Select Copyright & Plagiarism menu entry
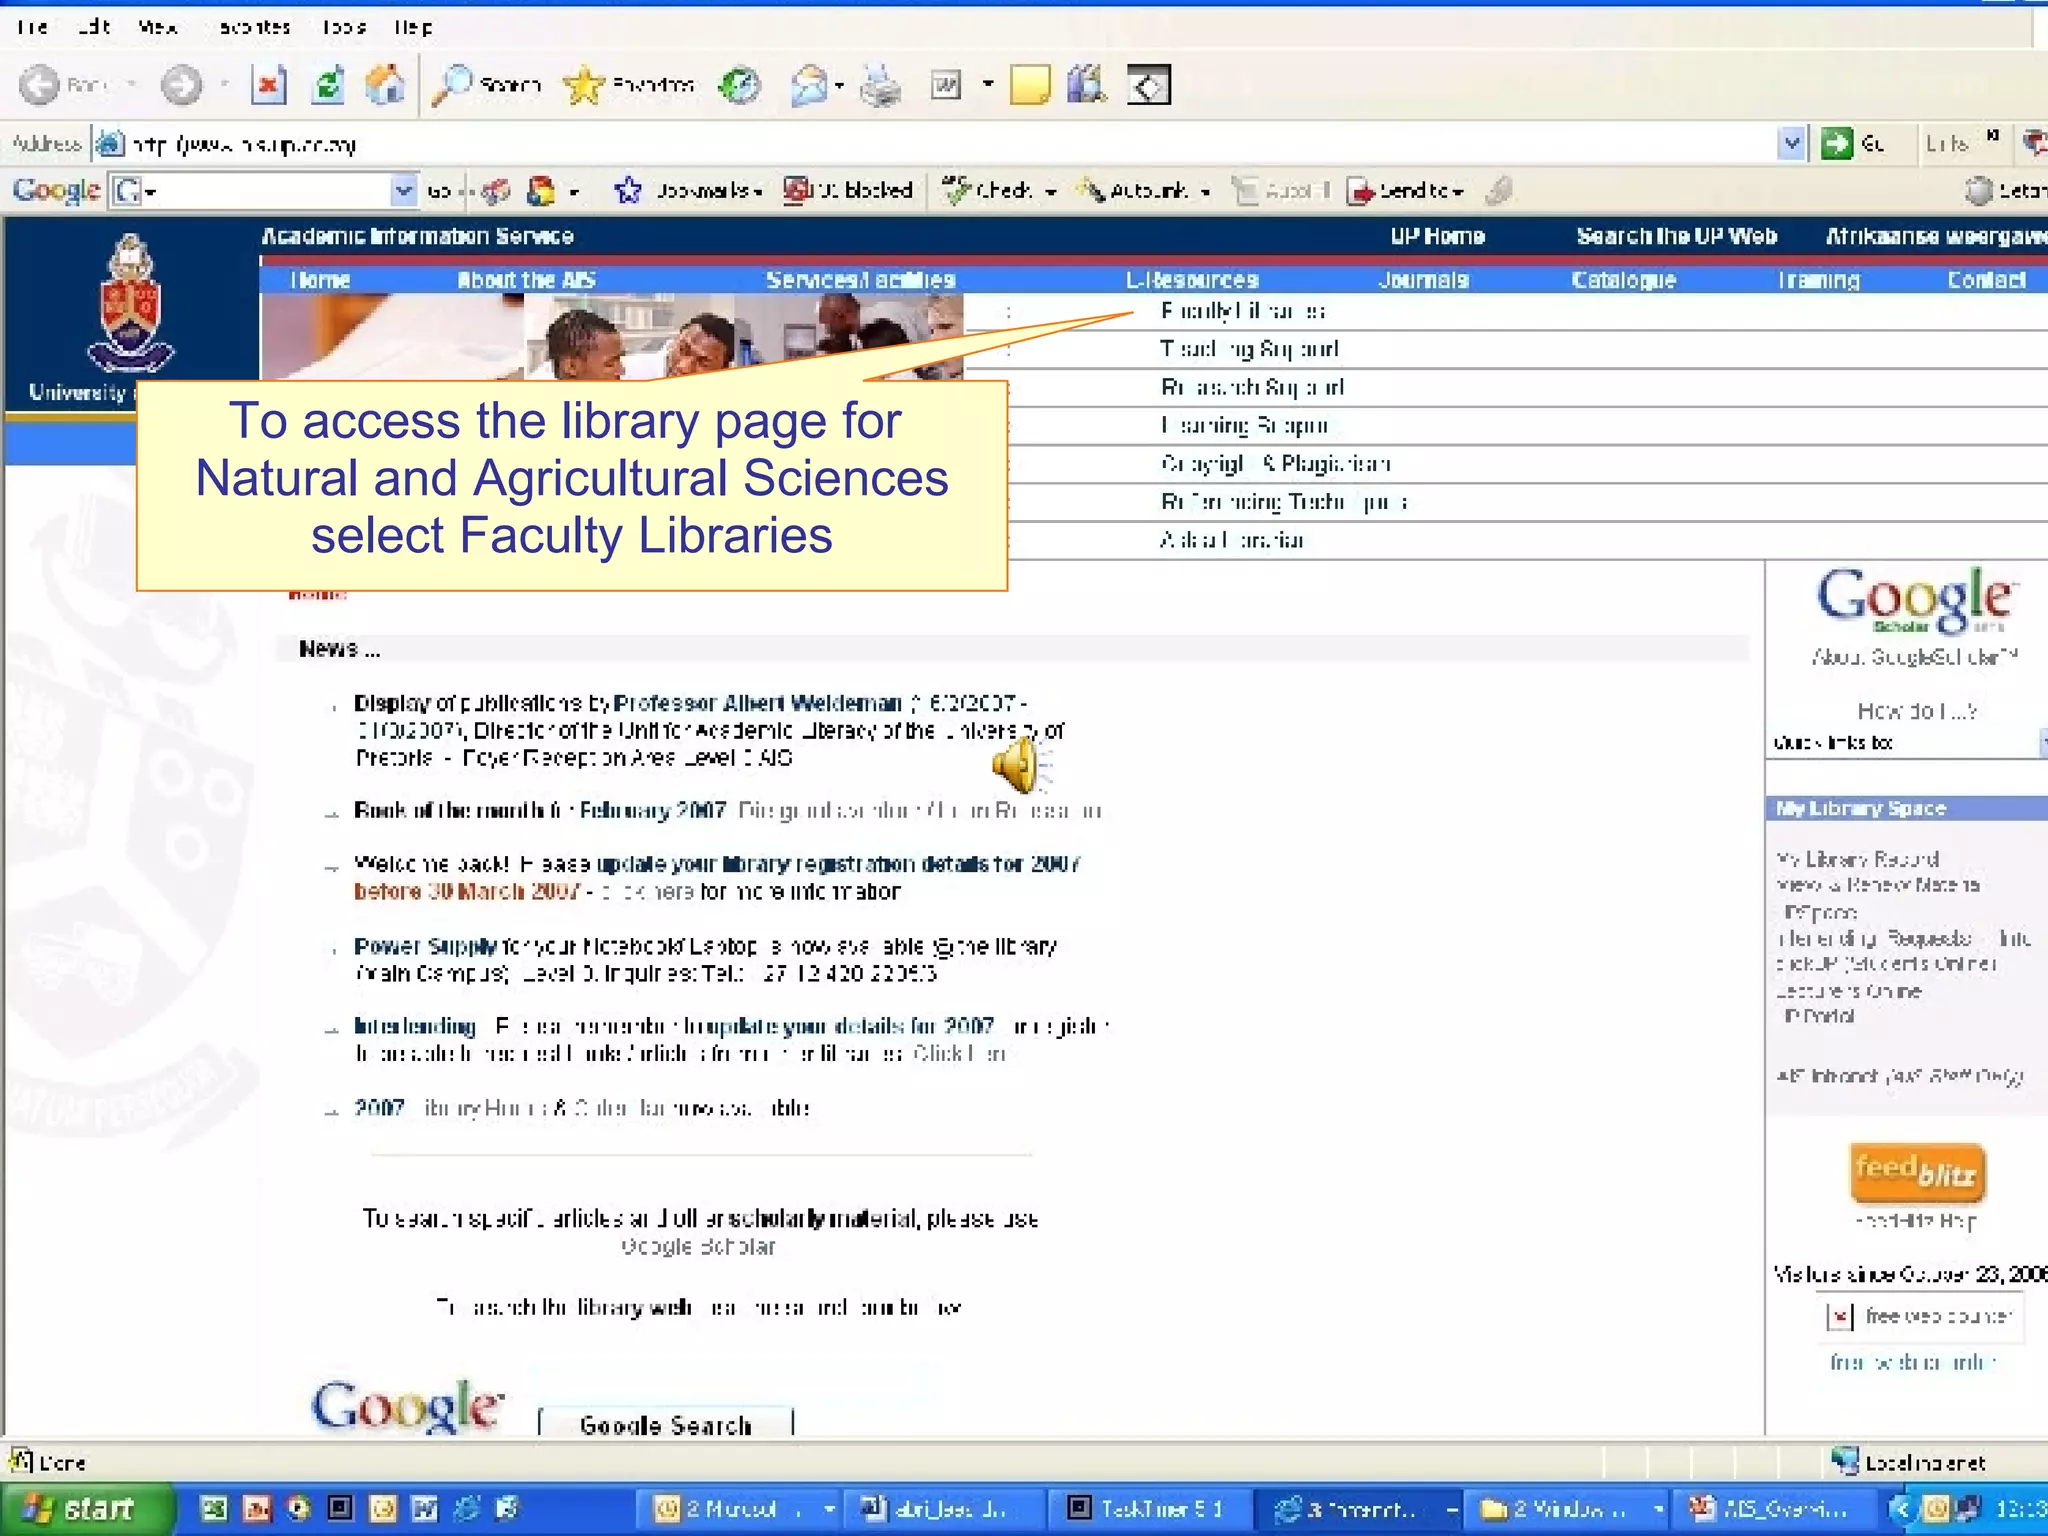This screenshot has width=2048, height=1536. [1275, 464]
